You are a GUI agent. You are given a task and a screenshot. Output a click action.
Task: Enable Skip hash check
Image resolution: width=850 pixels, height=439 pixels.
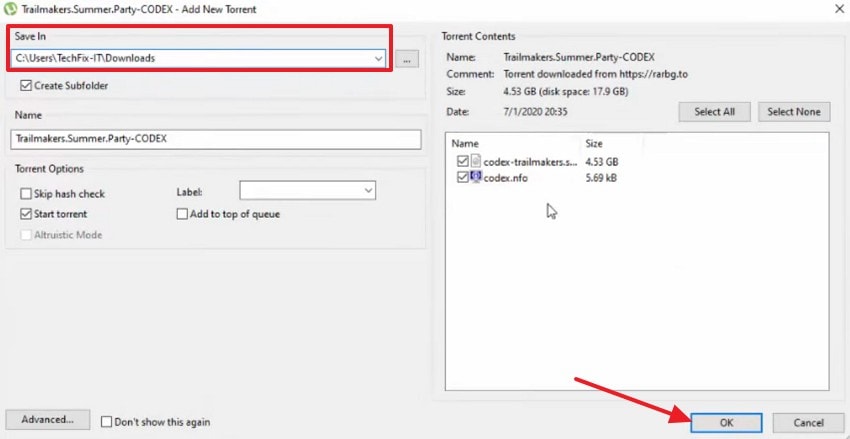pyautogui.click(x=25, y=194)
